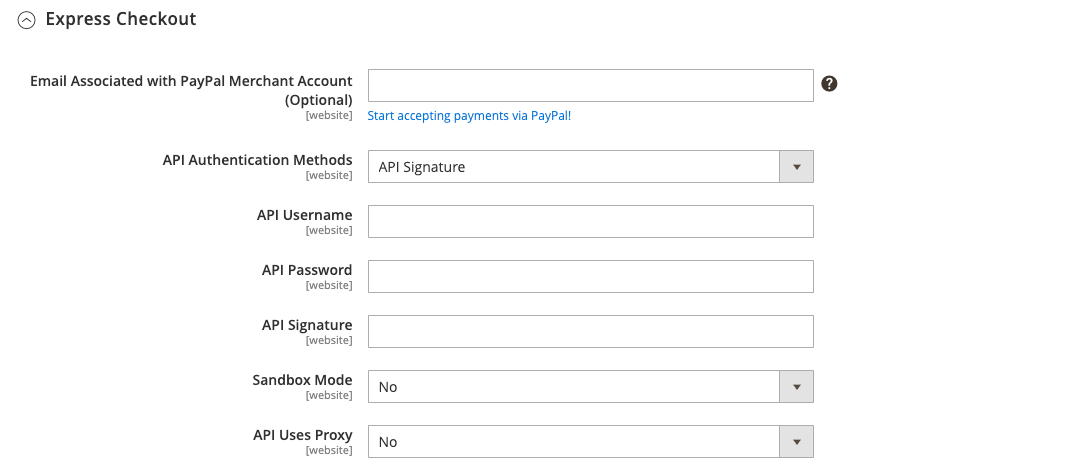This screenshot has width=1089, height=475.
Task: Click the Express Checkout heading text
Action: (x=121, y=19)
